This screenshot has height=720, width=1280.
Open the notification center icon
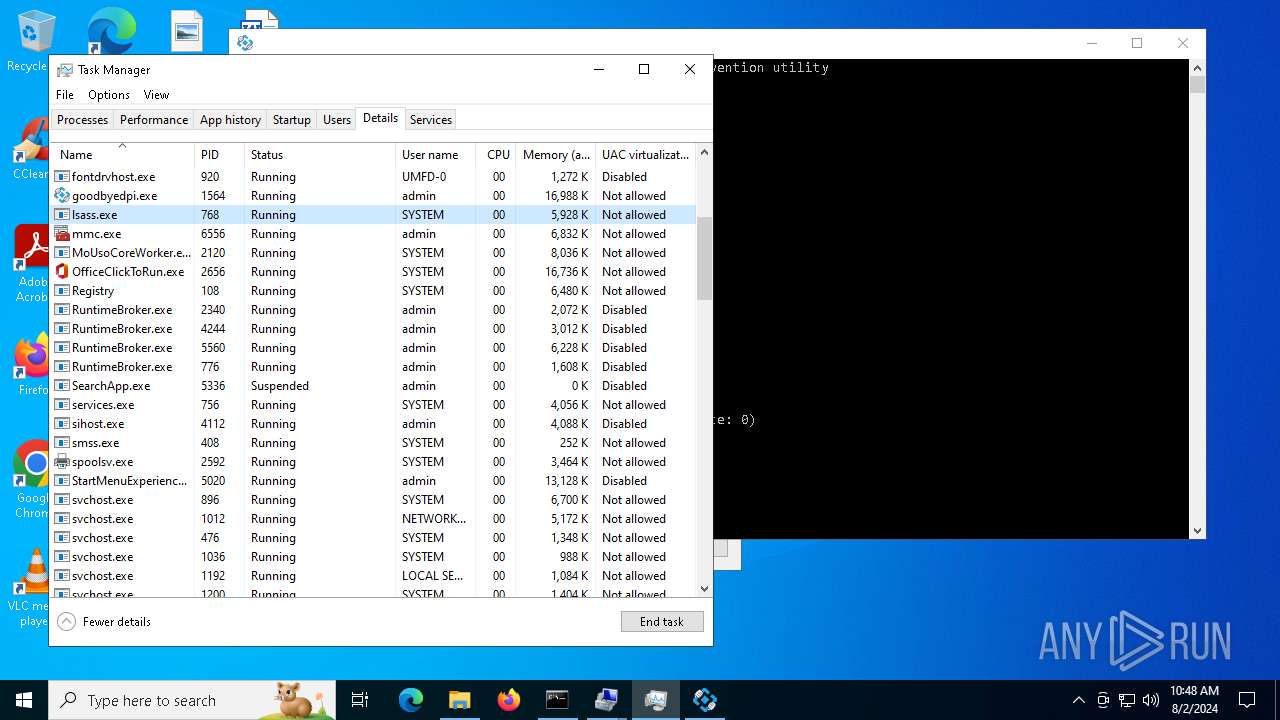coord(1247,700)
